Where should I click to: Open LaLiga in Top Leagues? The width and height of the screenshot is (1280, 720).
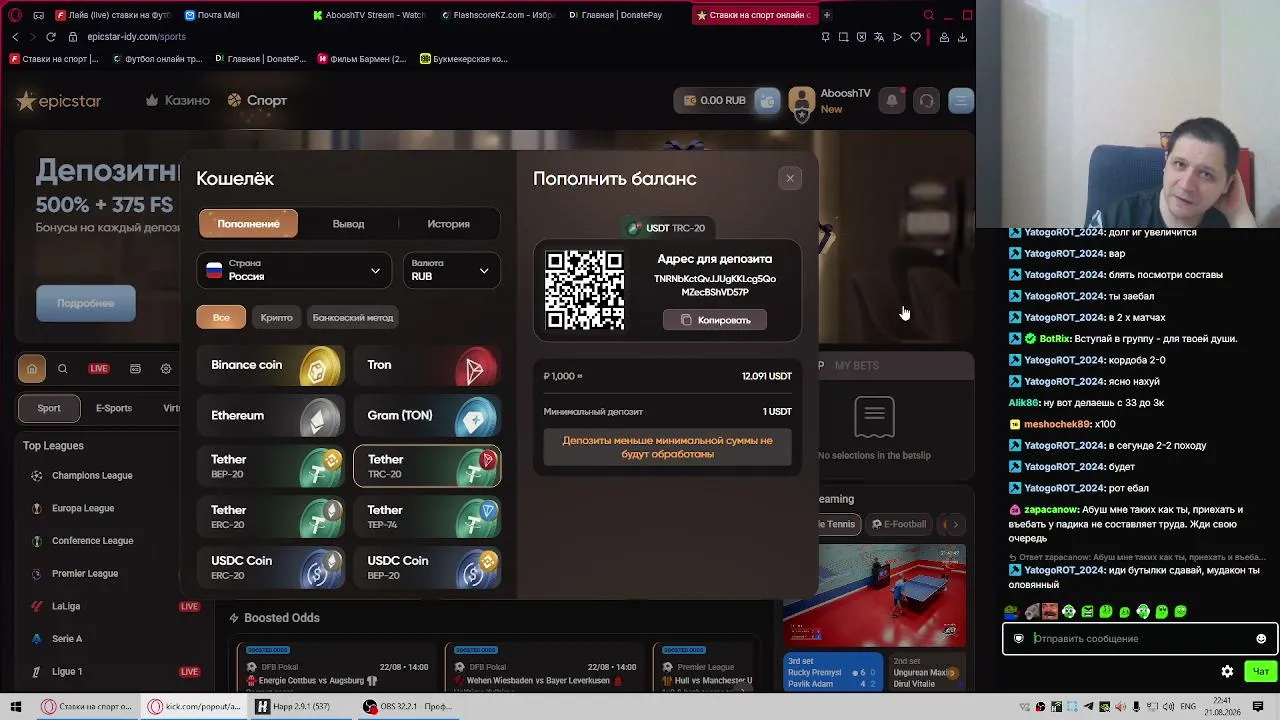coord(66,606)
